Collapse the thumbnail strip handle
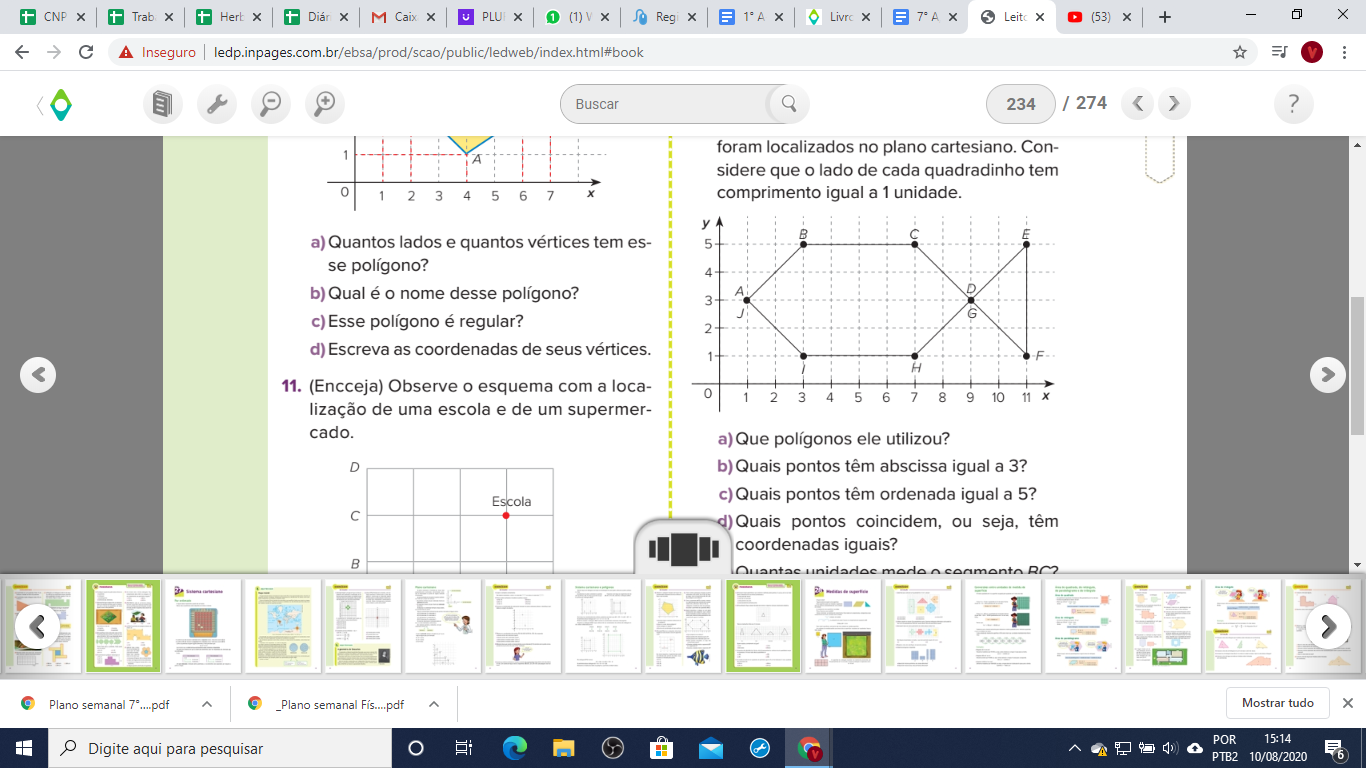1366x768 pixels. coord(683,548)
